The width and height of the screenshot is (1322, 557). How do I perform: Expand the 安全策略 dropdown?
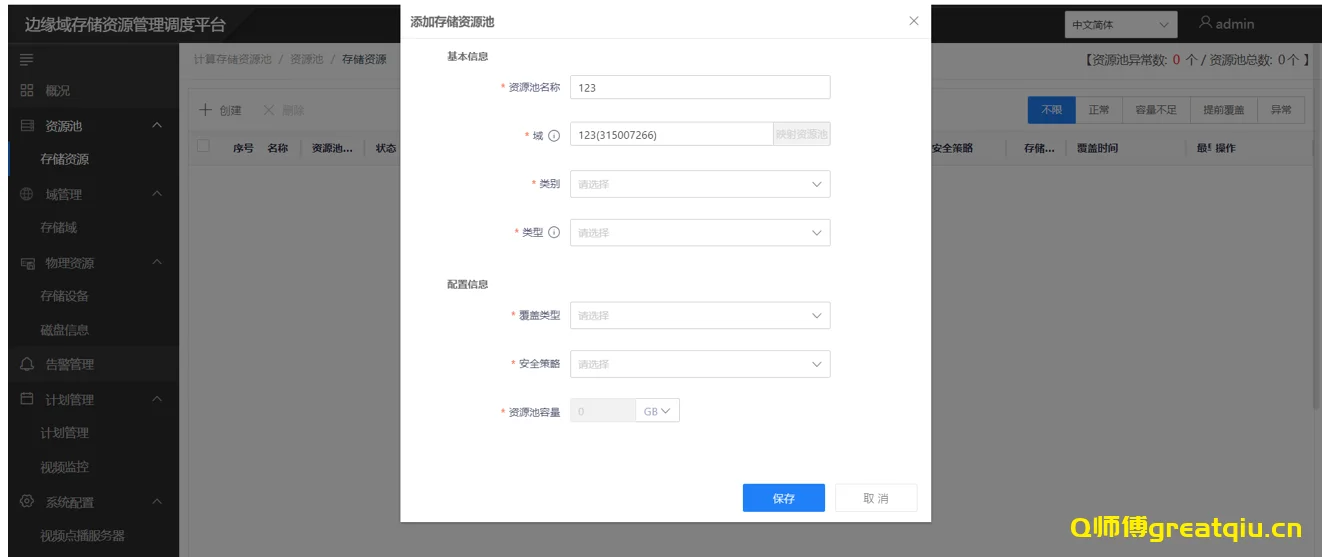[x=699, y=364]
